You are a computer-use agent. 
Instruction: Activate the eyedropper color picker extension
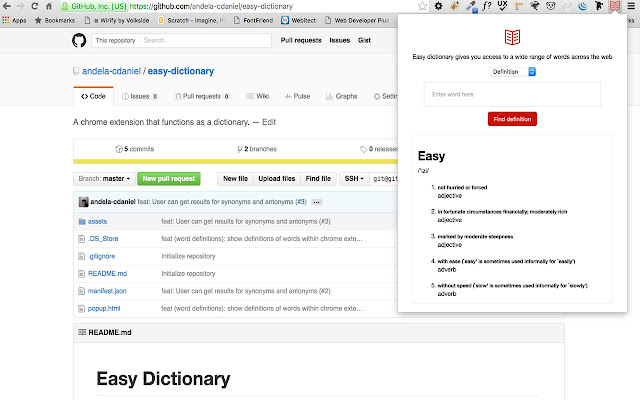pyautogui.click(x=471, y=6)
